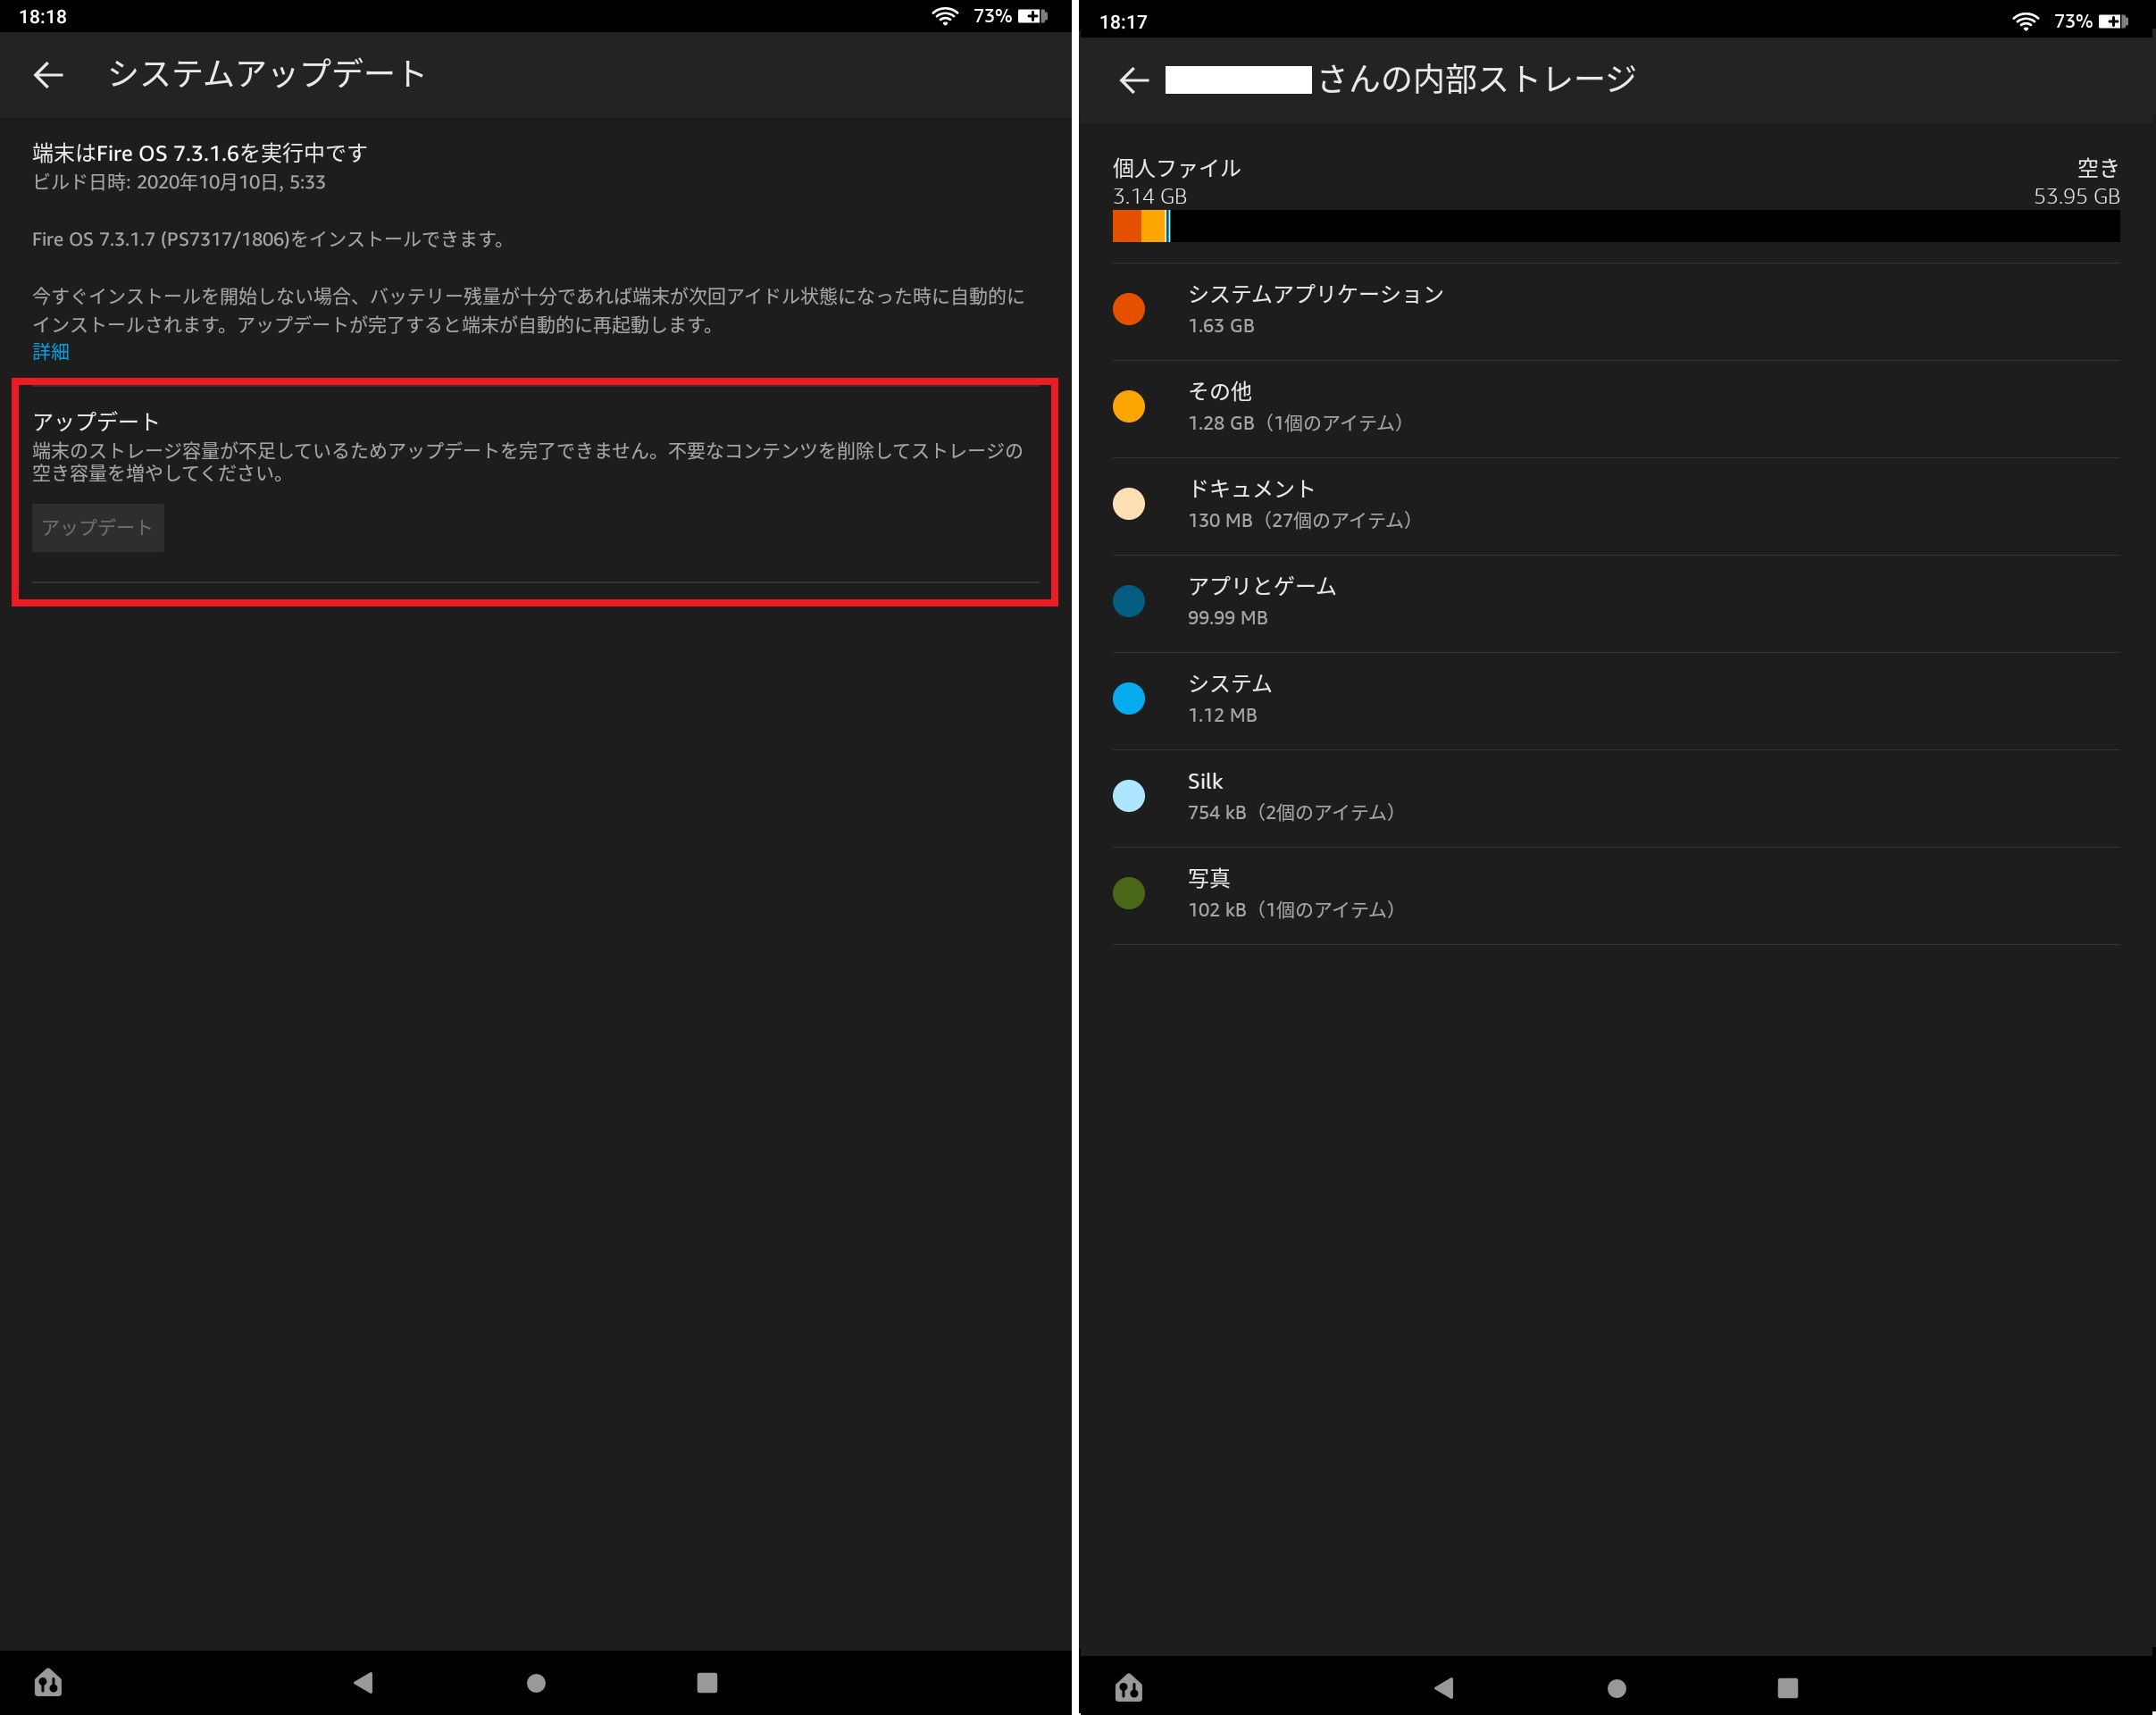
Task: Tap Fire OS 7.3.1.6 version text
Action: pyautogui.click(x=200, y=153)
